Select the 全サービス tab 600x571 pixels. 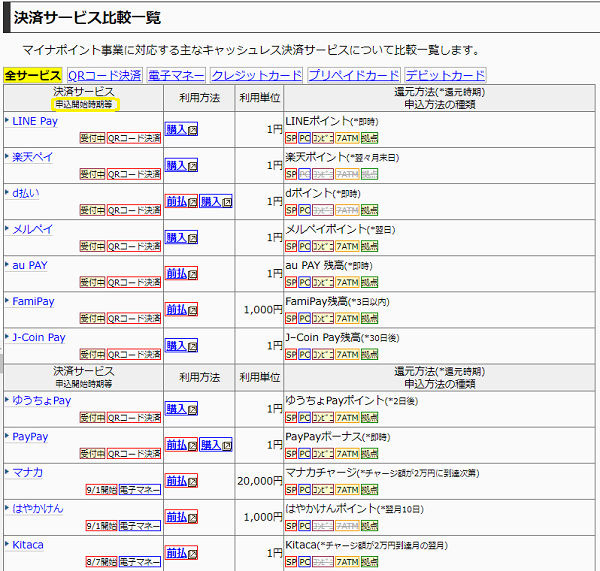tap(33, 75)
